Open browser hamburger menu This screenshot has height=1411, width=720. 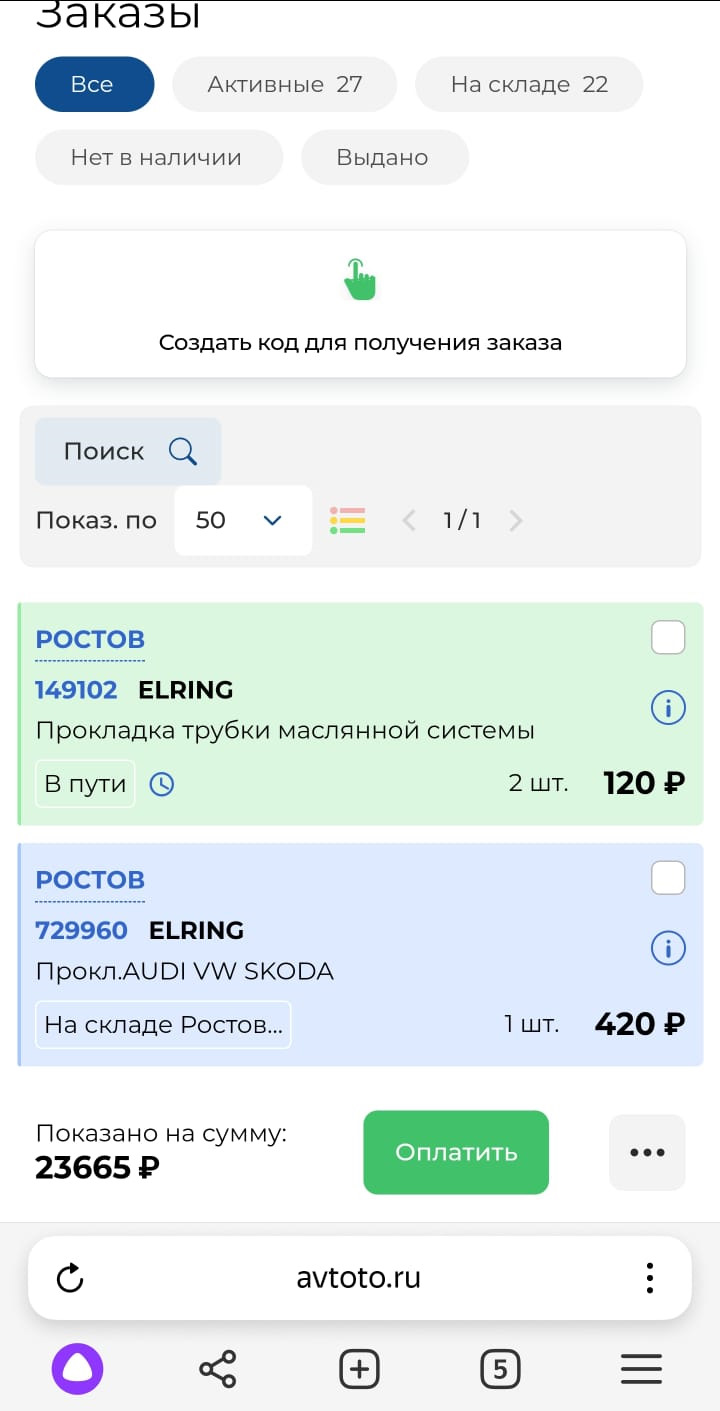pyautogui.click(x=641, y=1368)
